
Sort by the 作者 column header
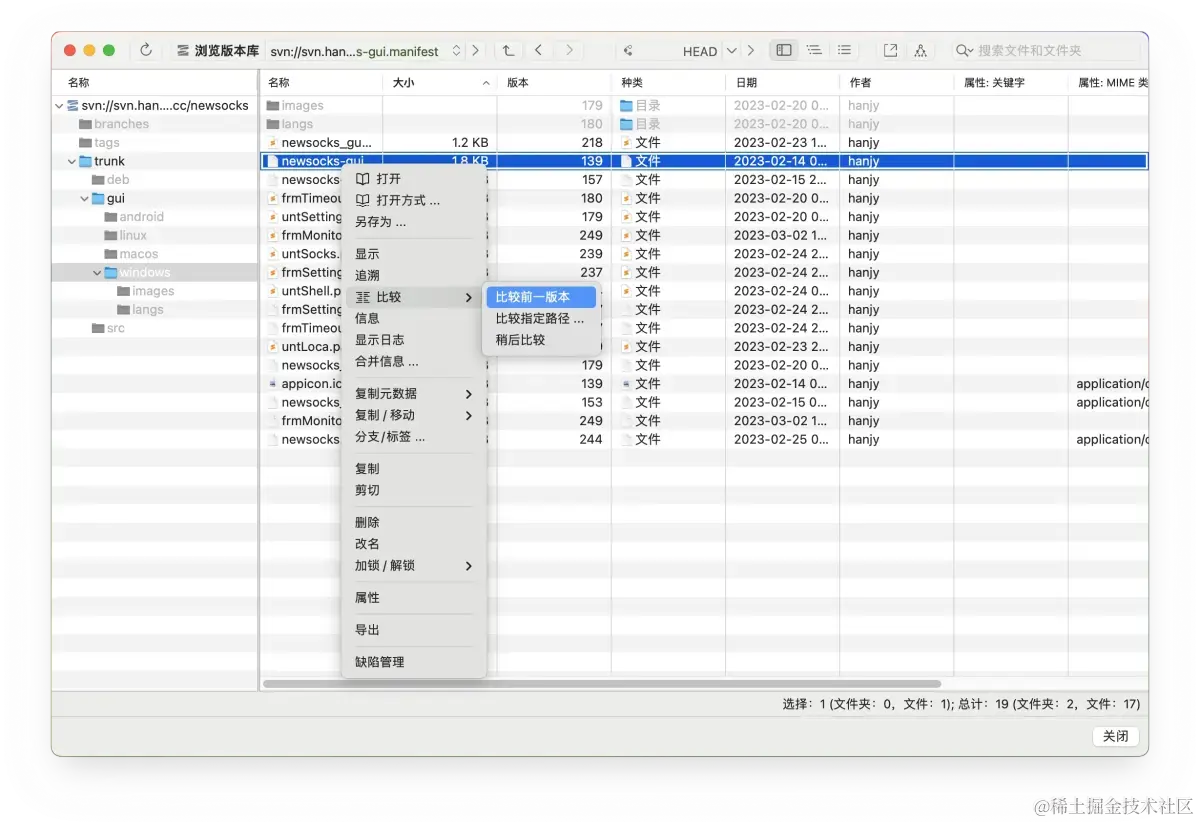(x=896, y=83)
